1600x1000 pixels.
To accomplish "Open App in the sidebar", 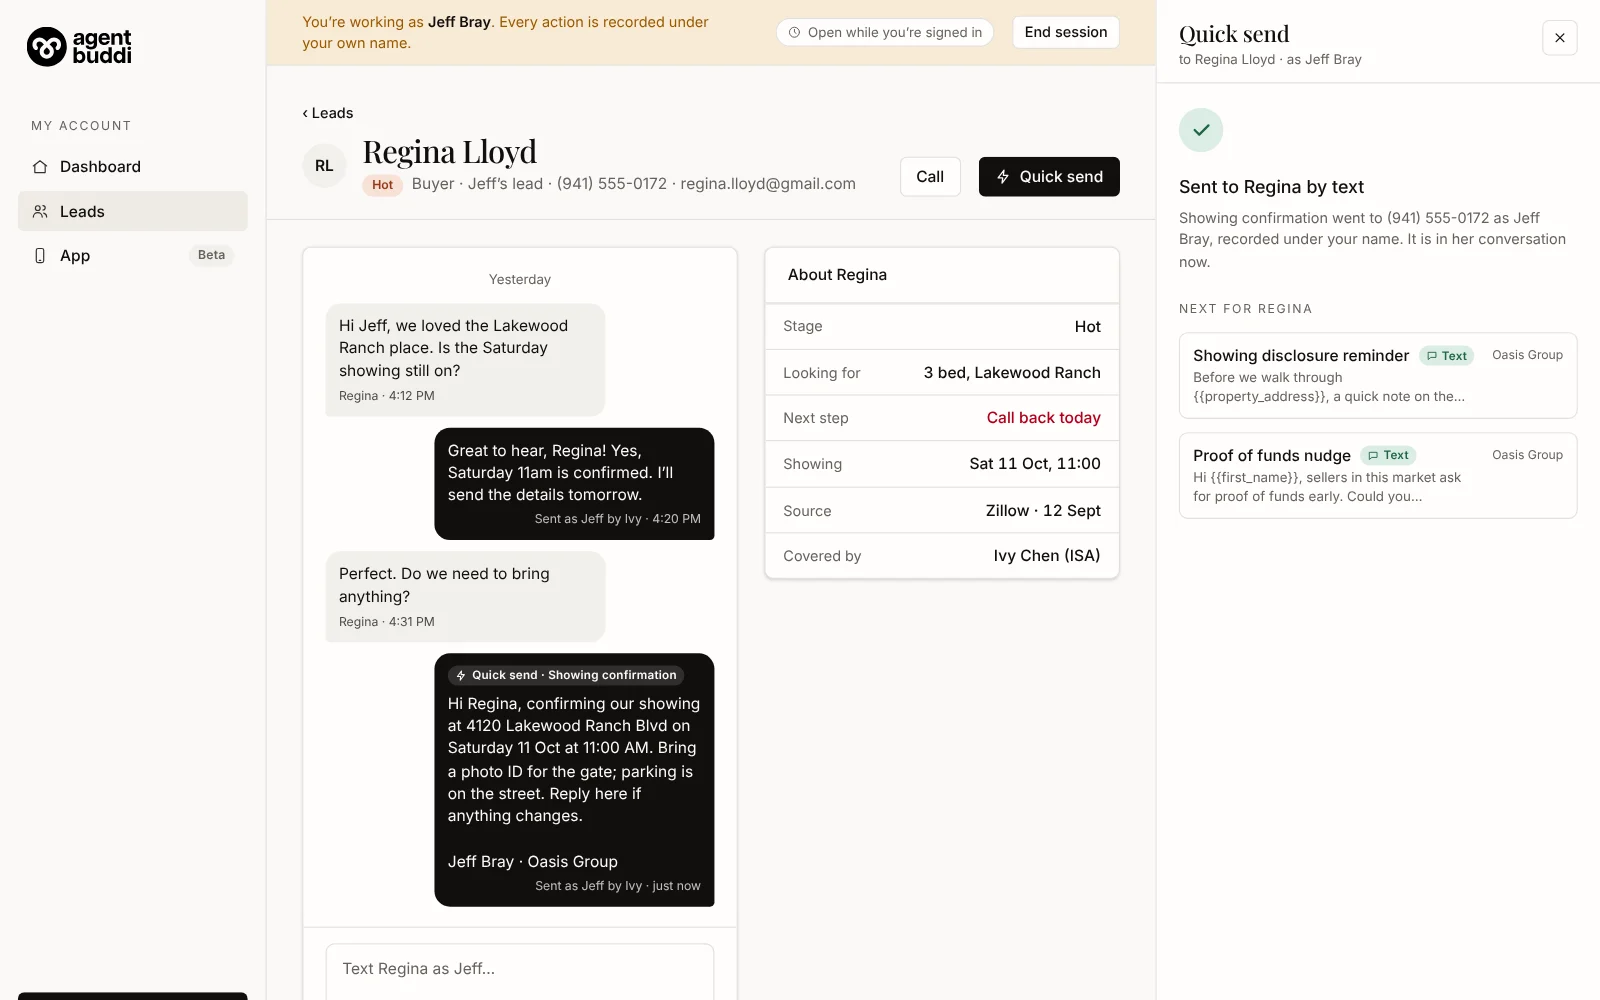I will pyautogui.click(x=133, y=256).
